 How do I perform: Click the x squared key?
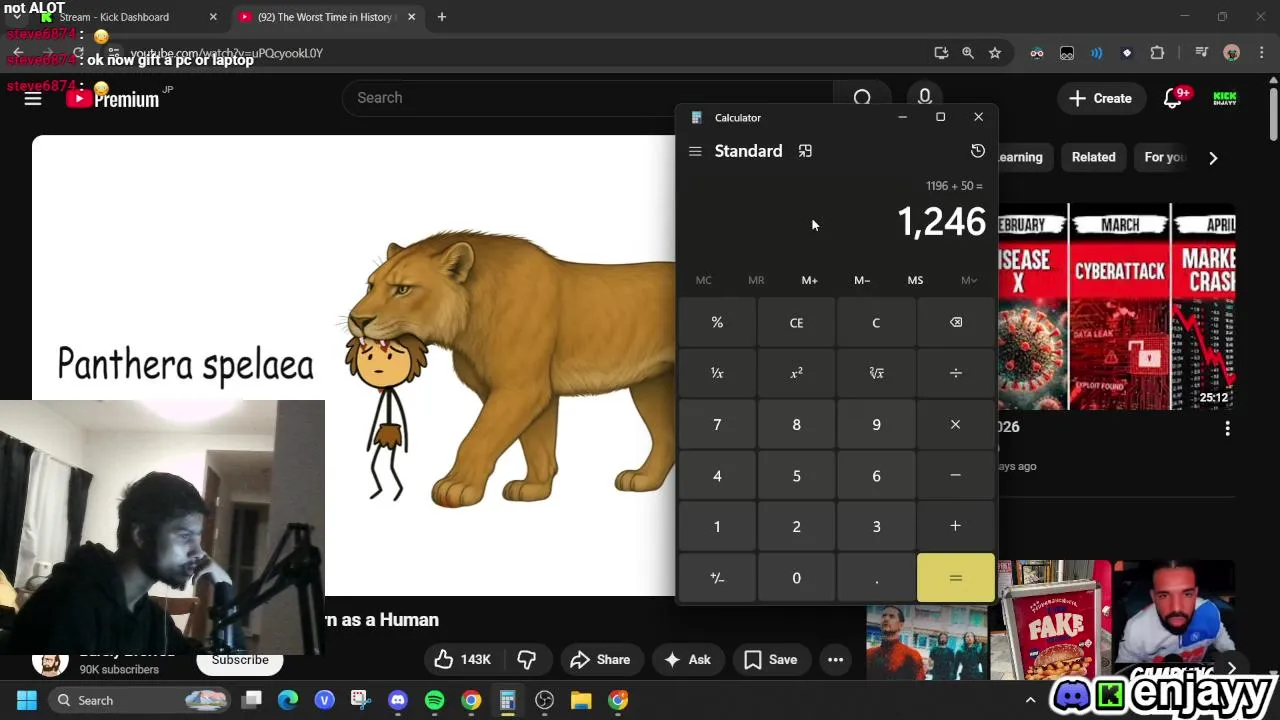796,373
